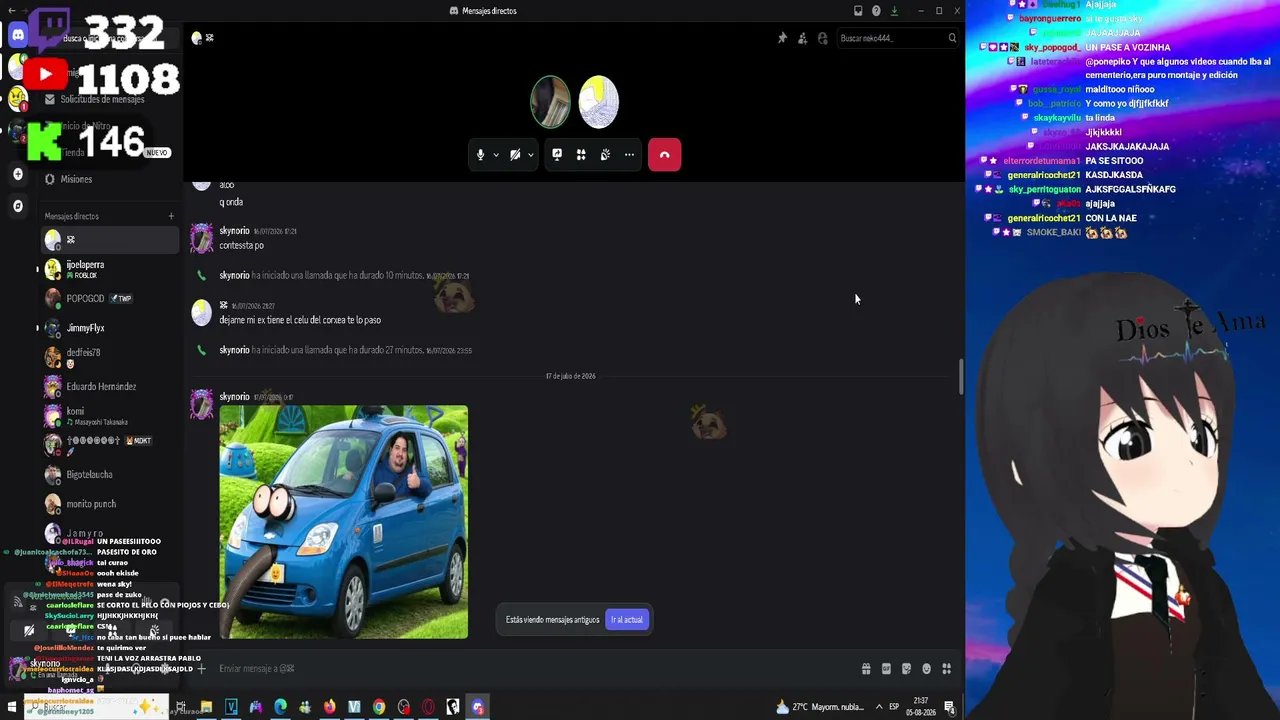
Task: Open the Discord inbox icon
Action: (858, 11)
